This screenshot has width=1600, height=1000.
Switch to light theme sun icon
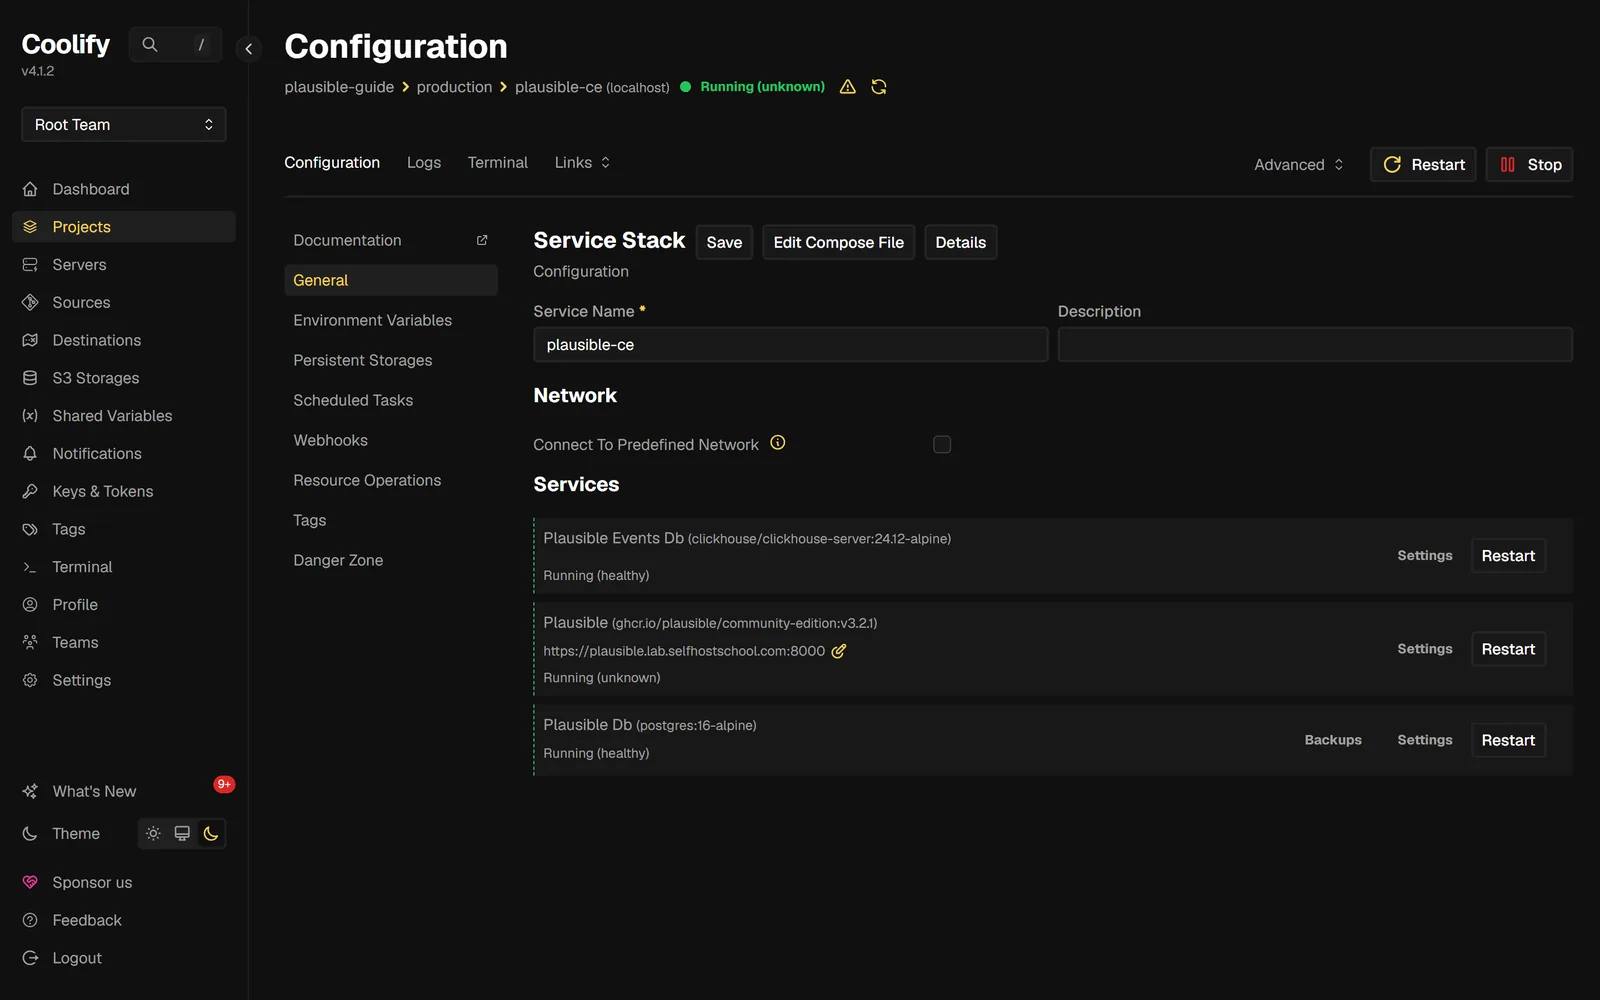(153, 833)
